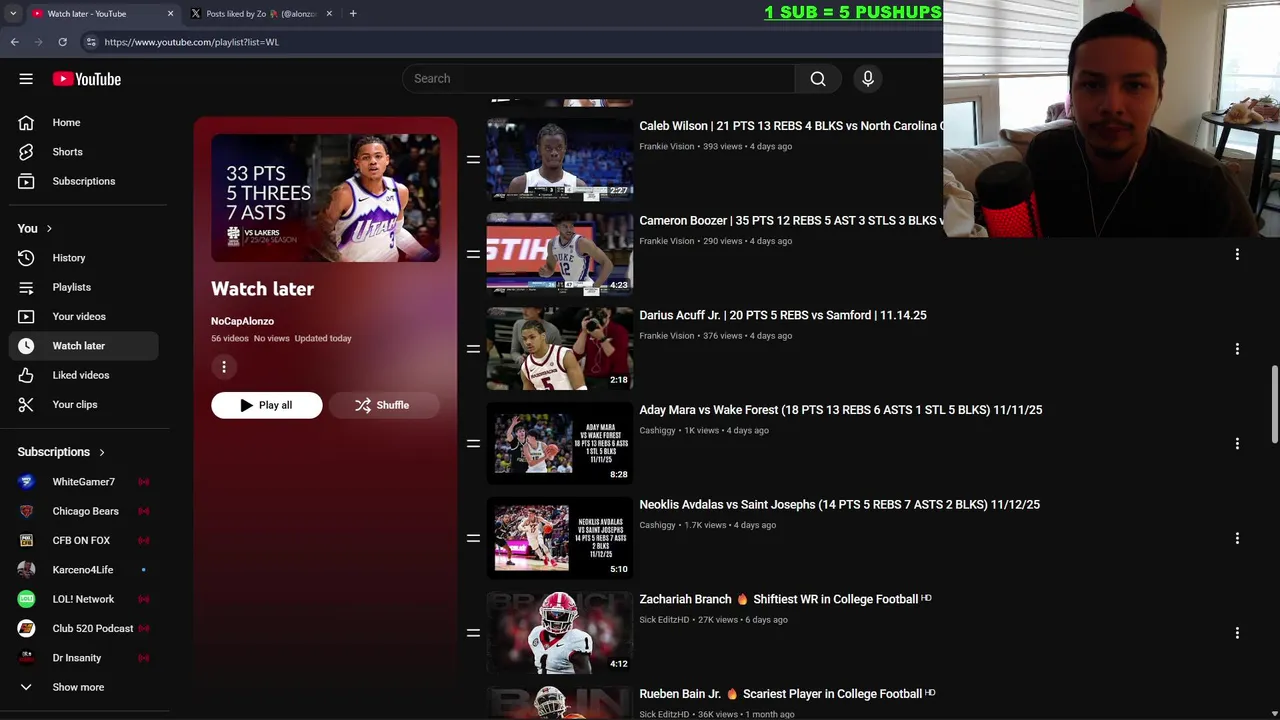Click the YouTube logo
The image size is (1280, 720).
click(x=87, y=79)
